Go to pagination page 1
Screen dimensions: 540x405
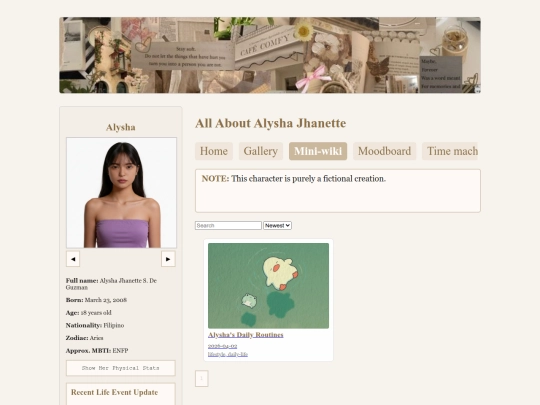tap(201, 378)
